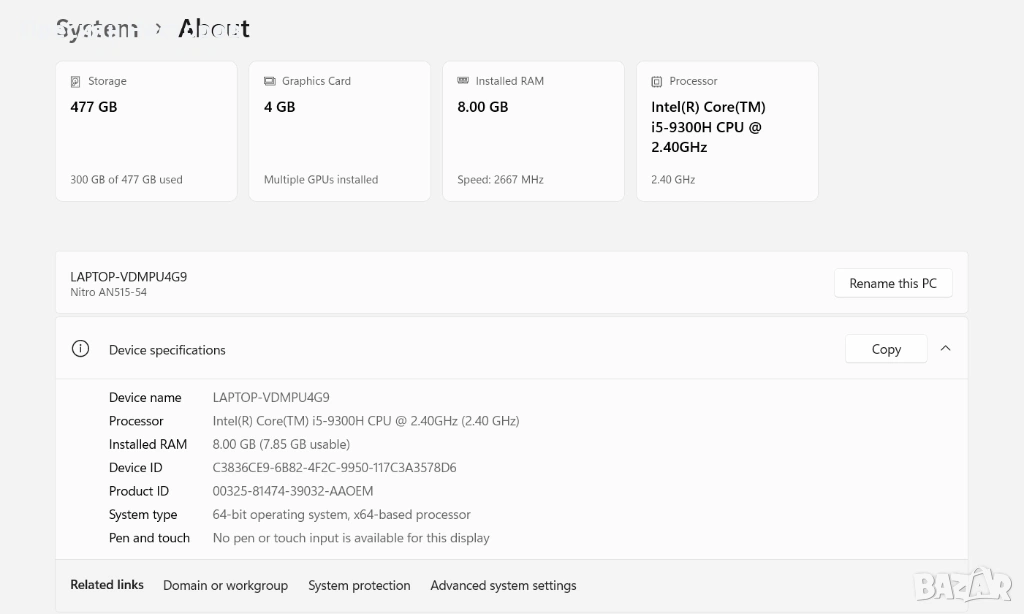Copy the device specifications
1024x614 pixels.
886,349
